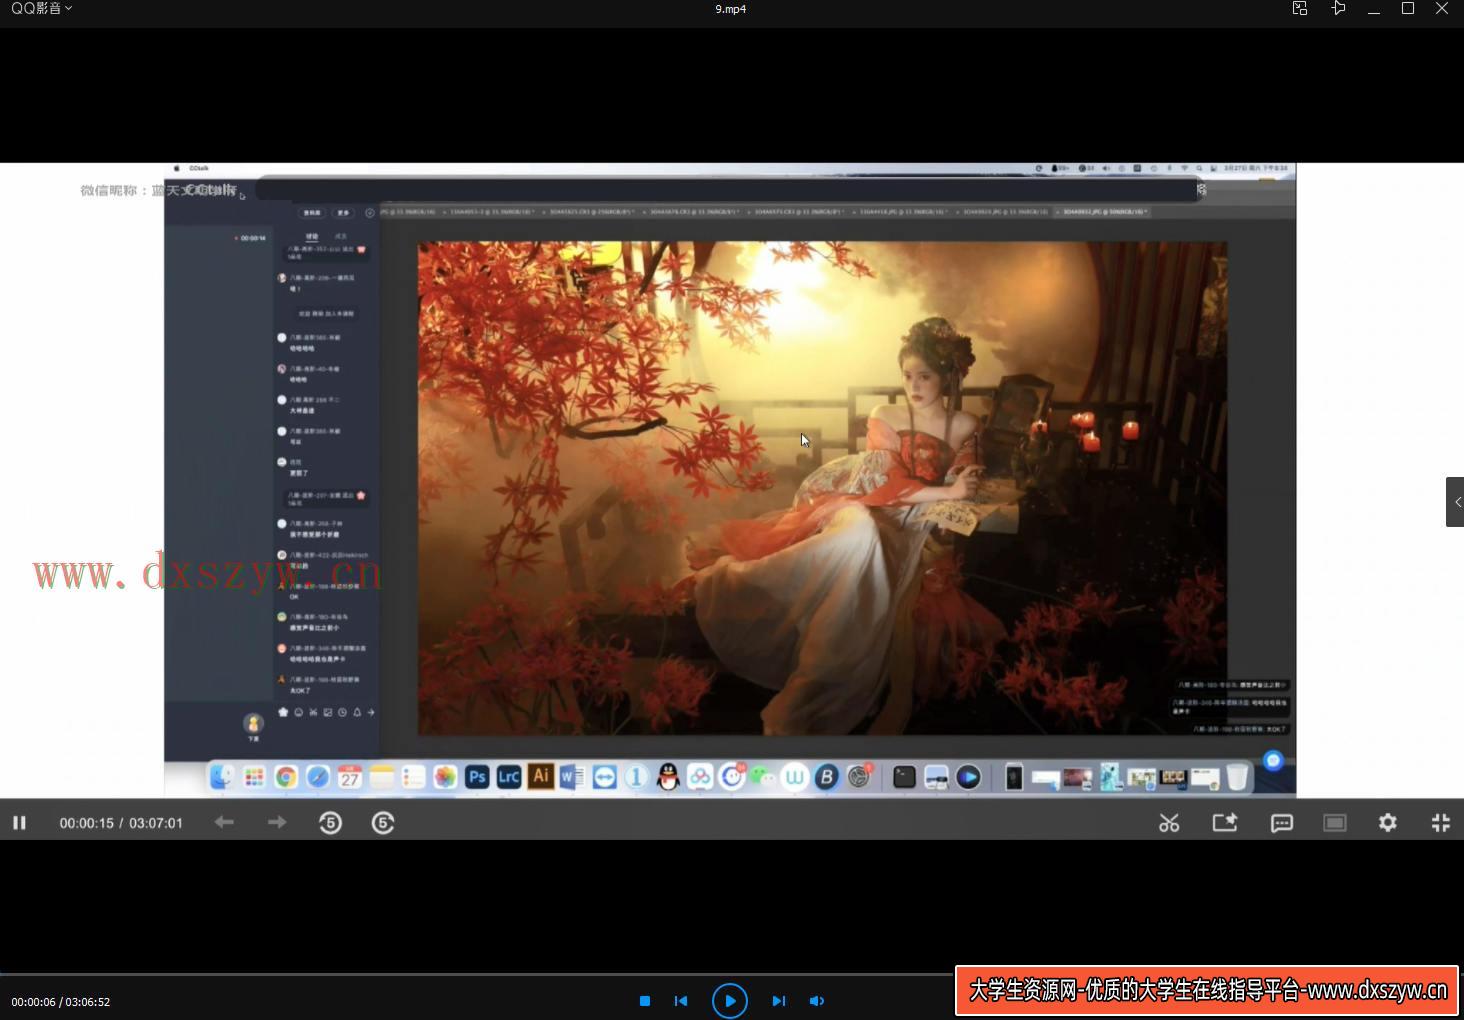
Task: Click the first pill button in chat header
Action: [312, 212]
